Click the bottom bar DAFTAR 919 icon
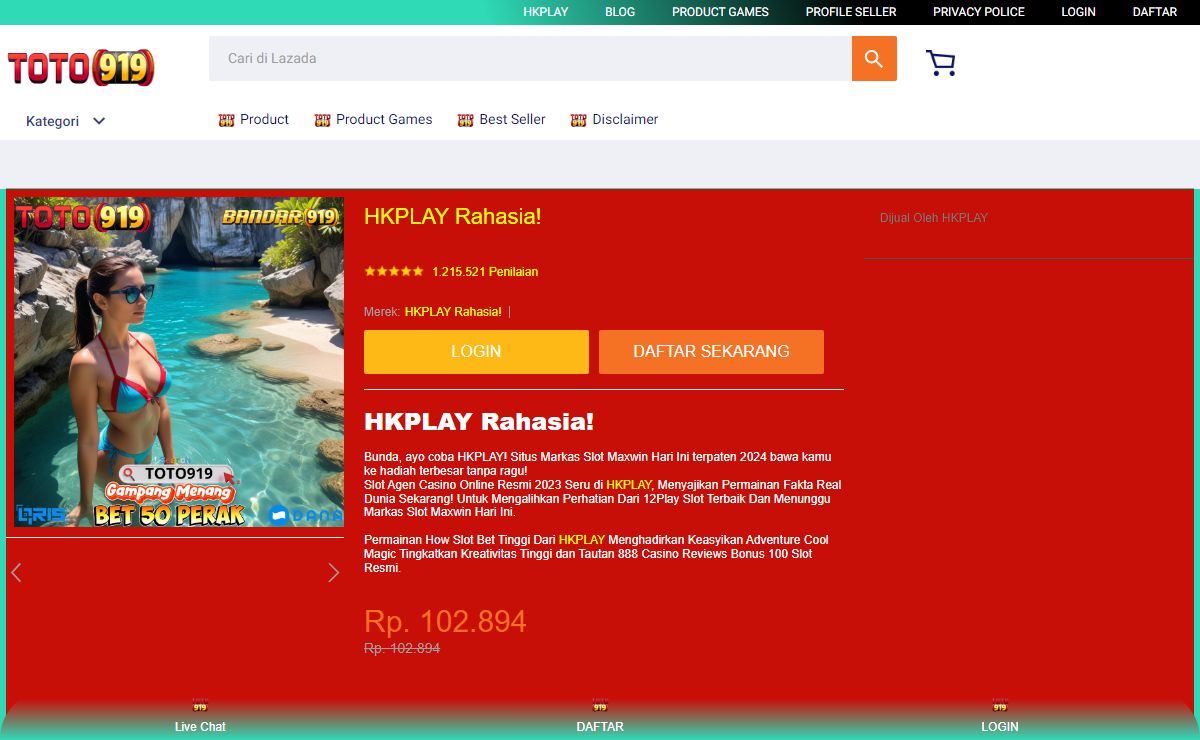Viewport: 1200px width, 740px height. 600,706
